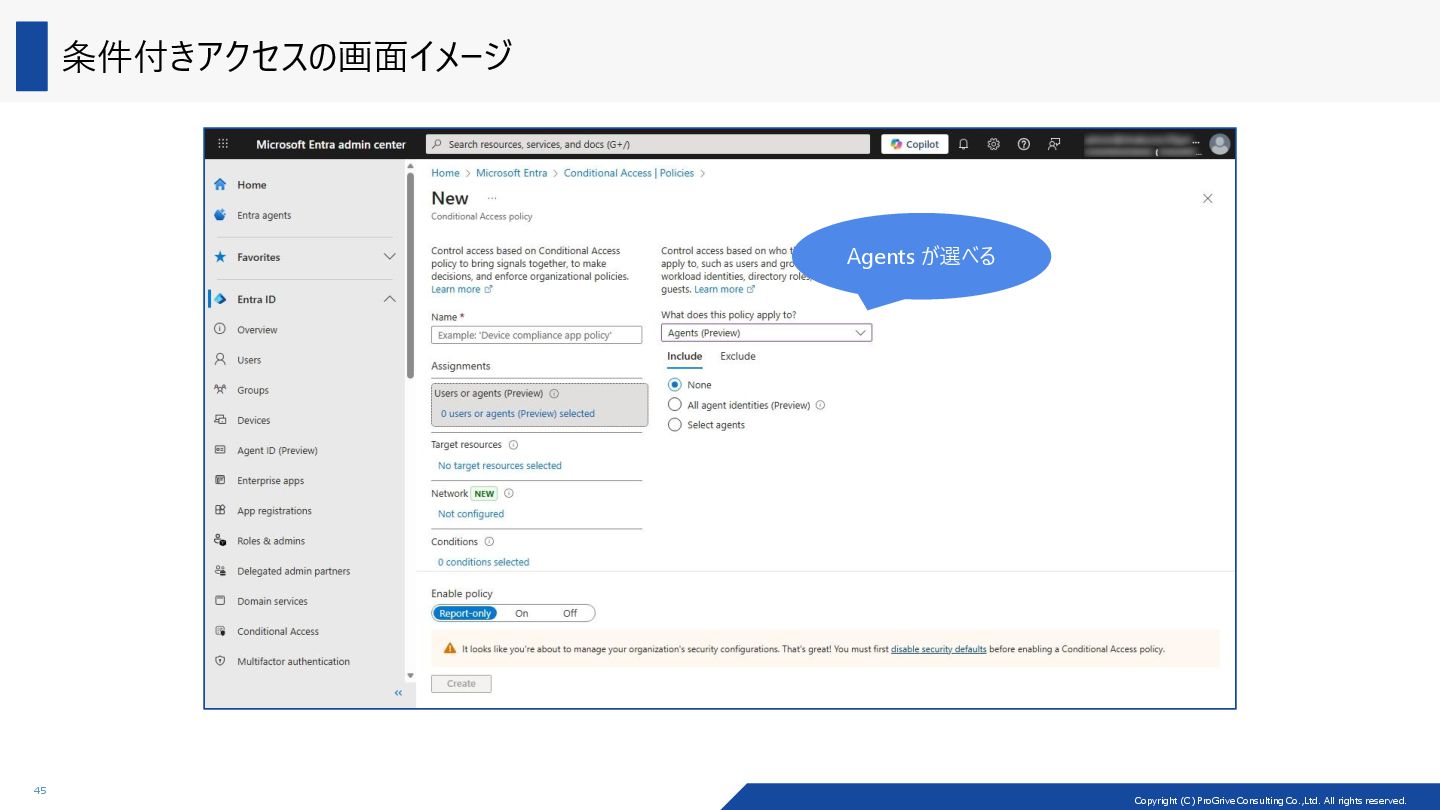
Task: Click the policy Name input field
Action: [537, 335]
